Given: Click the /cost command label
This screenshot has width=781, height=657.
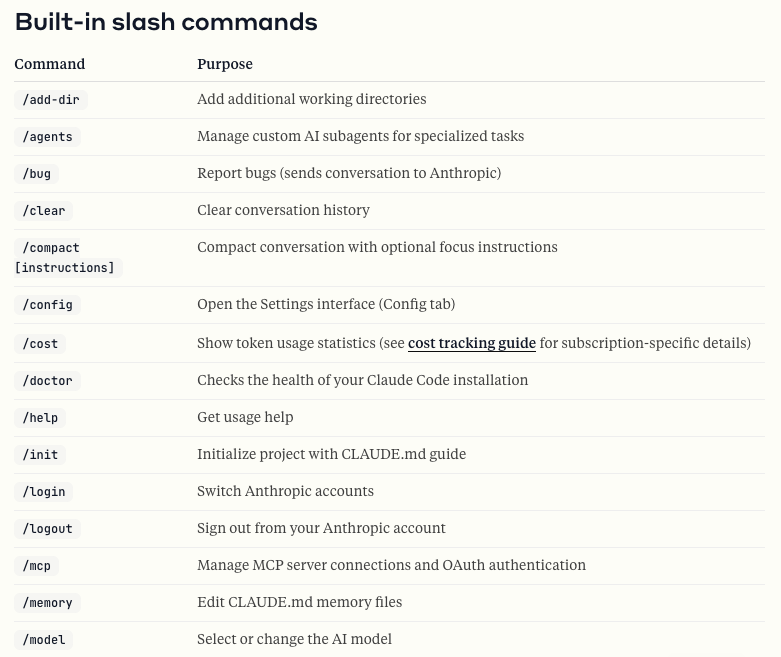Looking at the screenshot, I should point(40,344).
